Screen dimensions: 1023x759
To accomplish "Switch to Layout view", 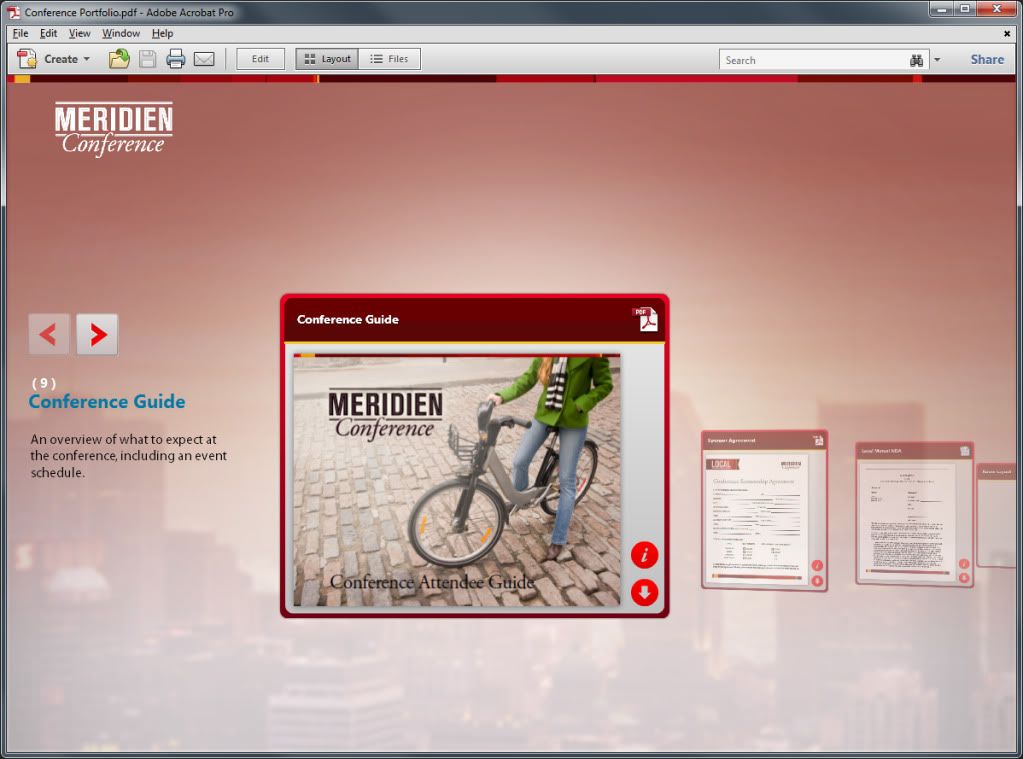I will [327, 59].
